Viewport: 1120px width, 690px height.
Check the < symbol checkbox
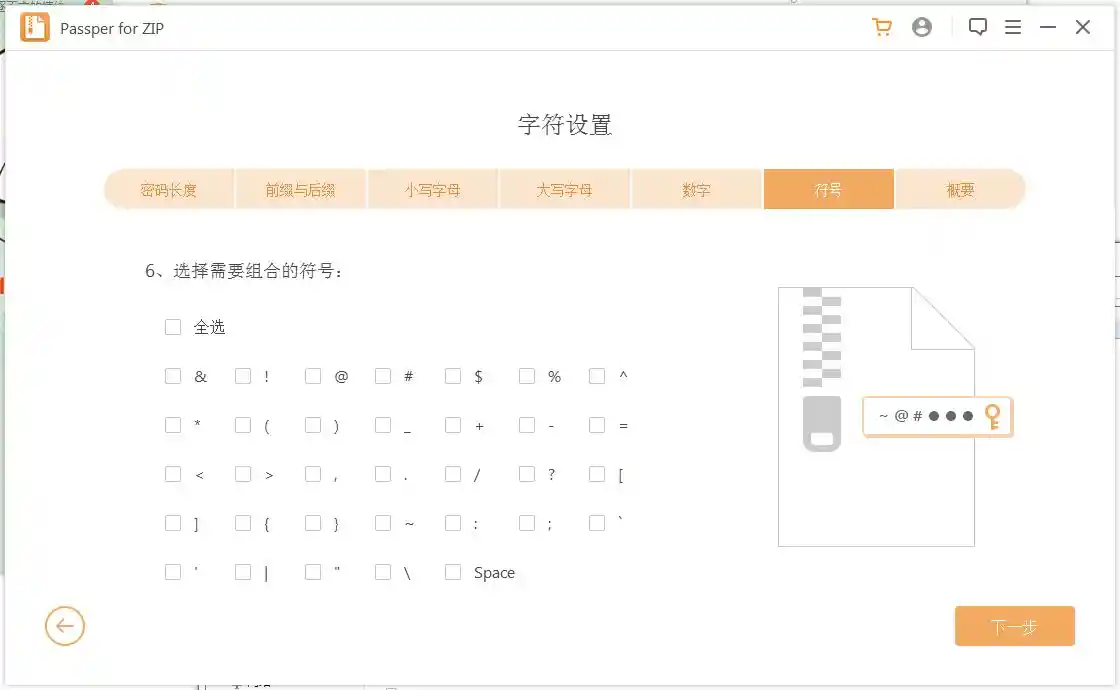[173, 474]
